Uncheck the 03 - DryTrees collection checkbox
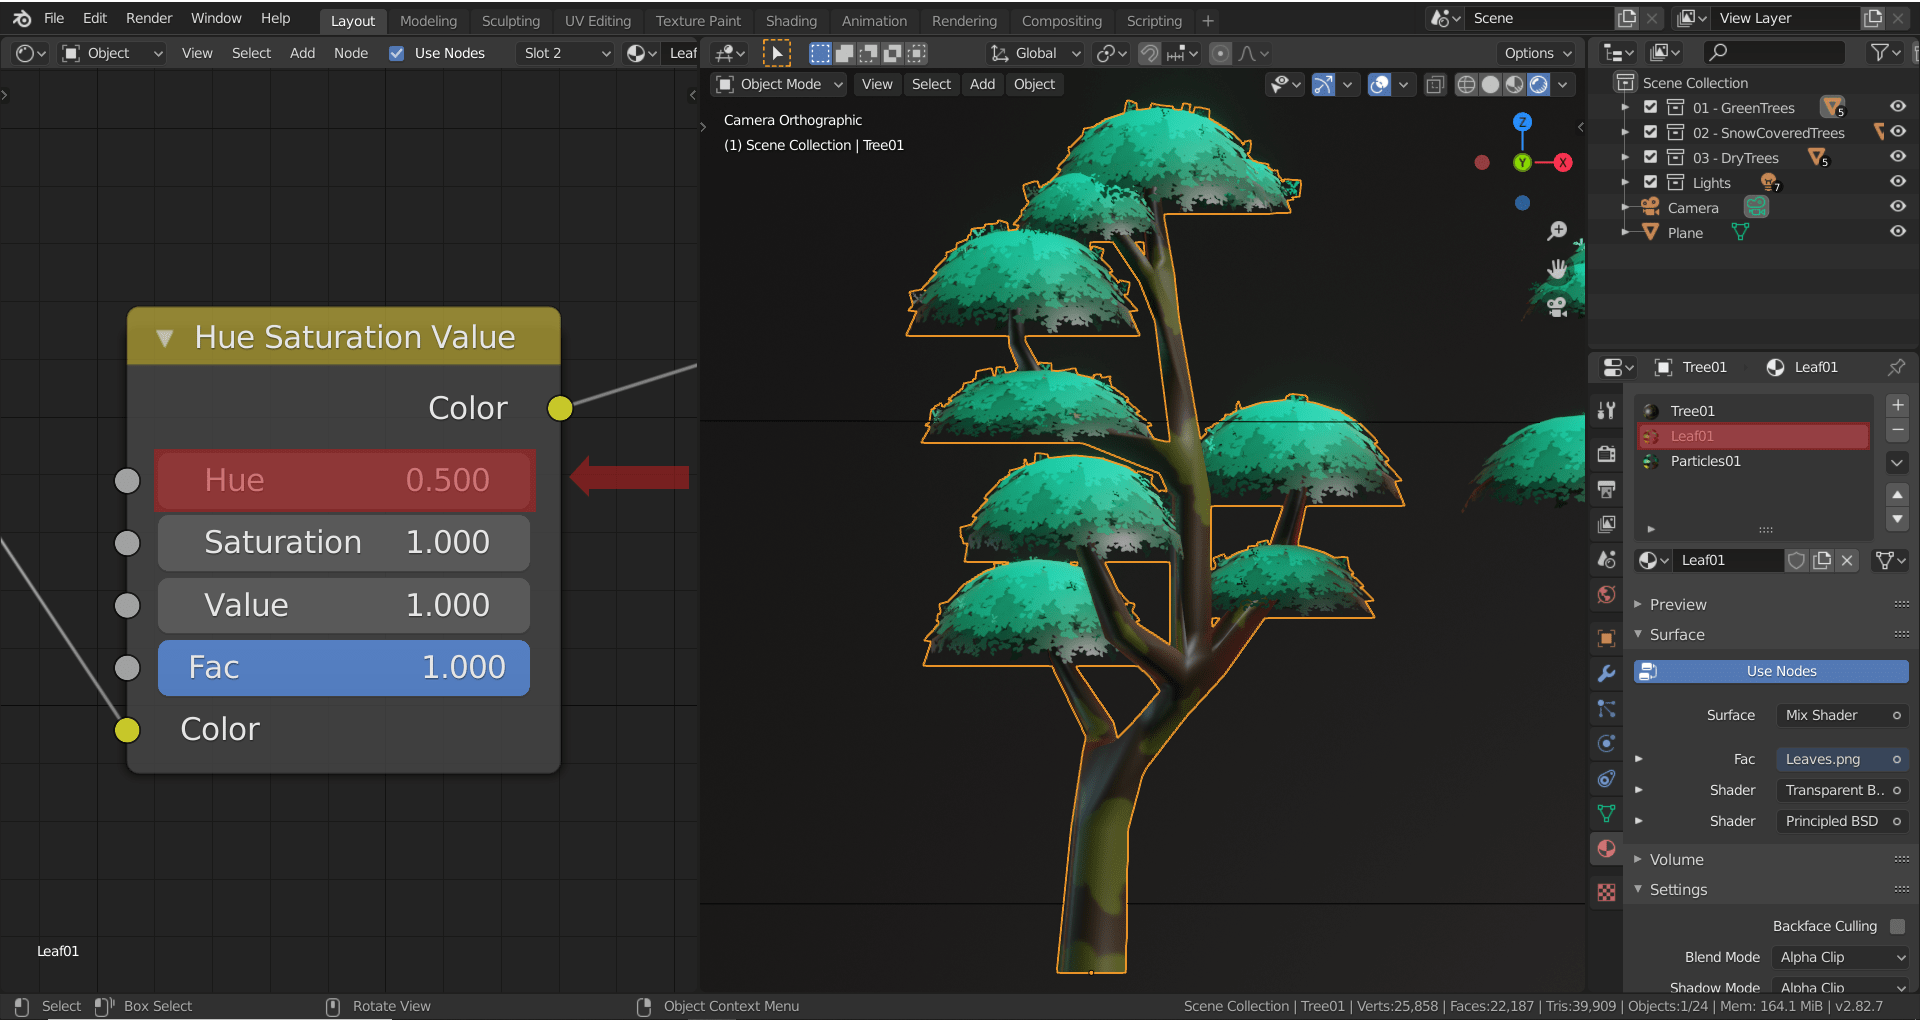 pos(1651,157)
